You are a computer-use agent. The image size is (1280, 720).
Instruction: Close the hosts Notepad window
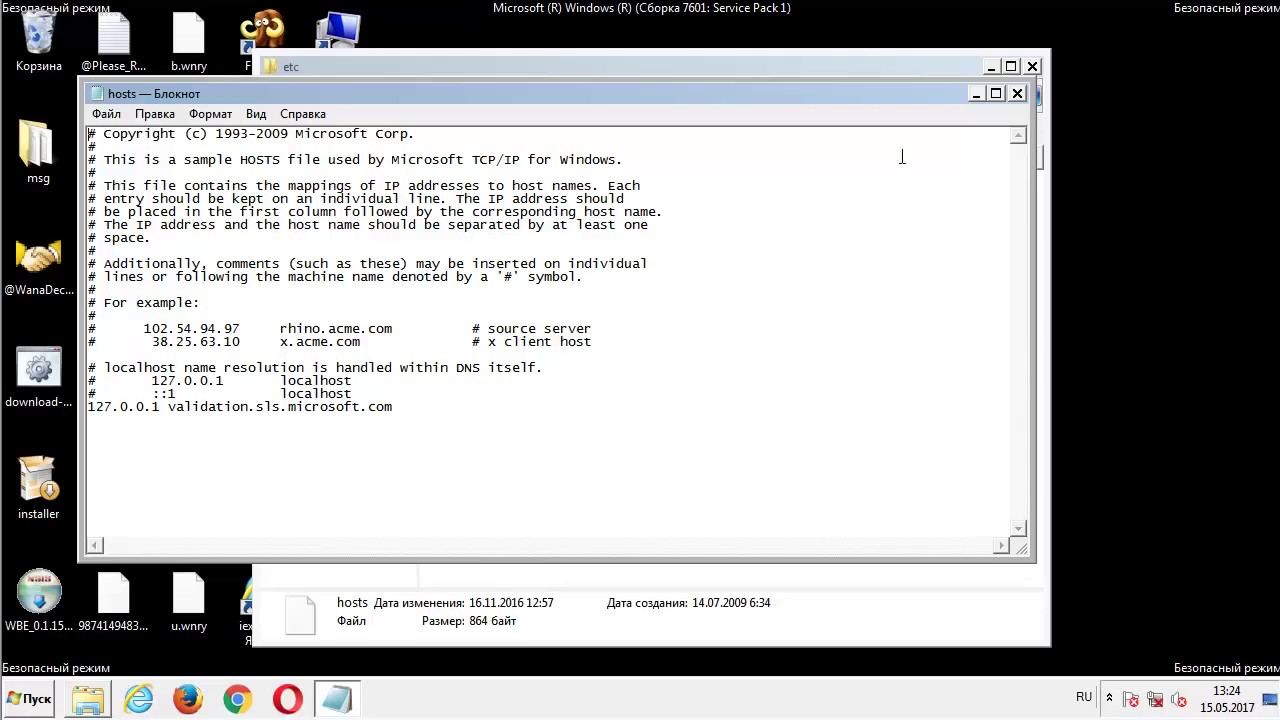1017,94
